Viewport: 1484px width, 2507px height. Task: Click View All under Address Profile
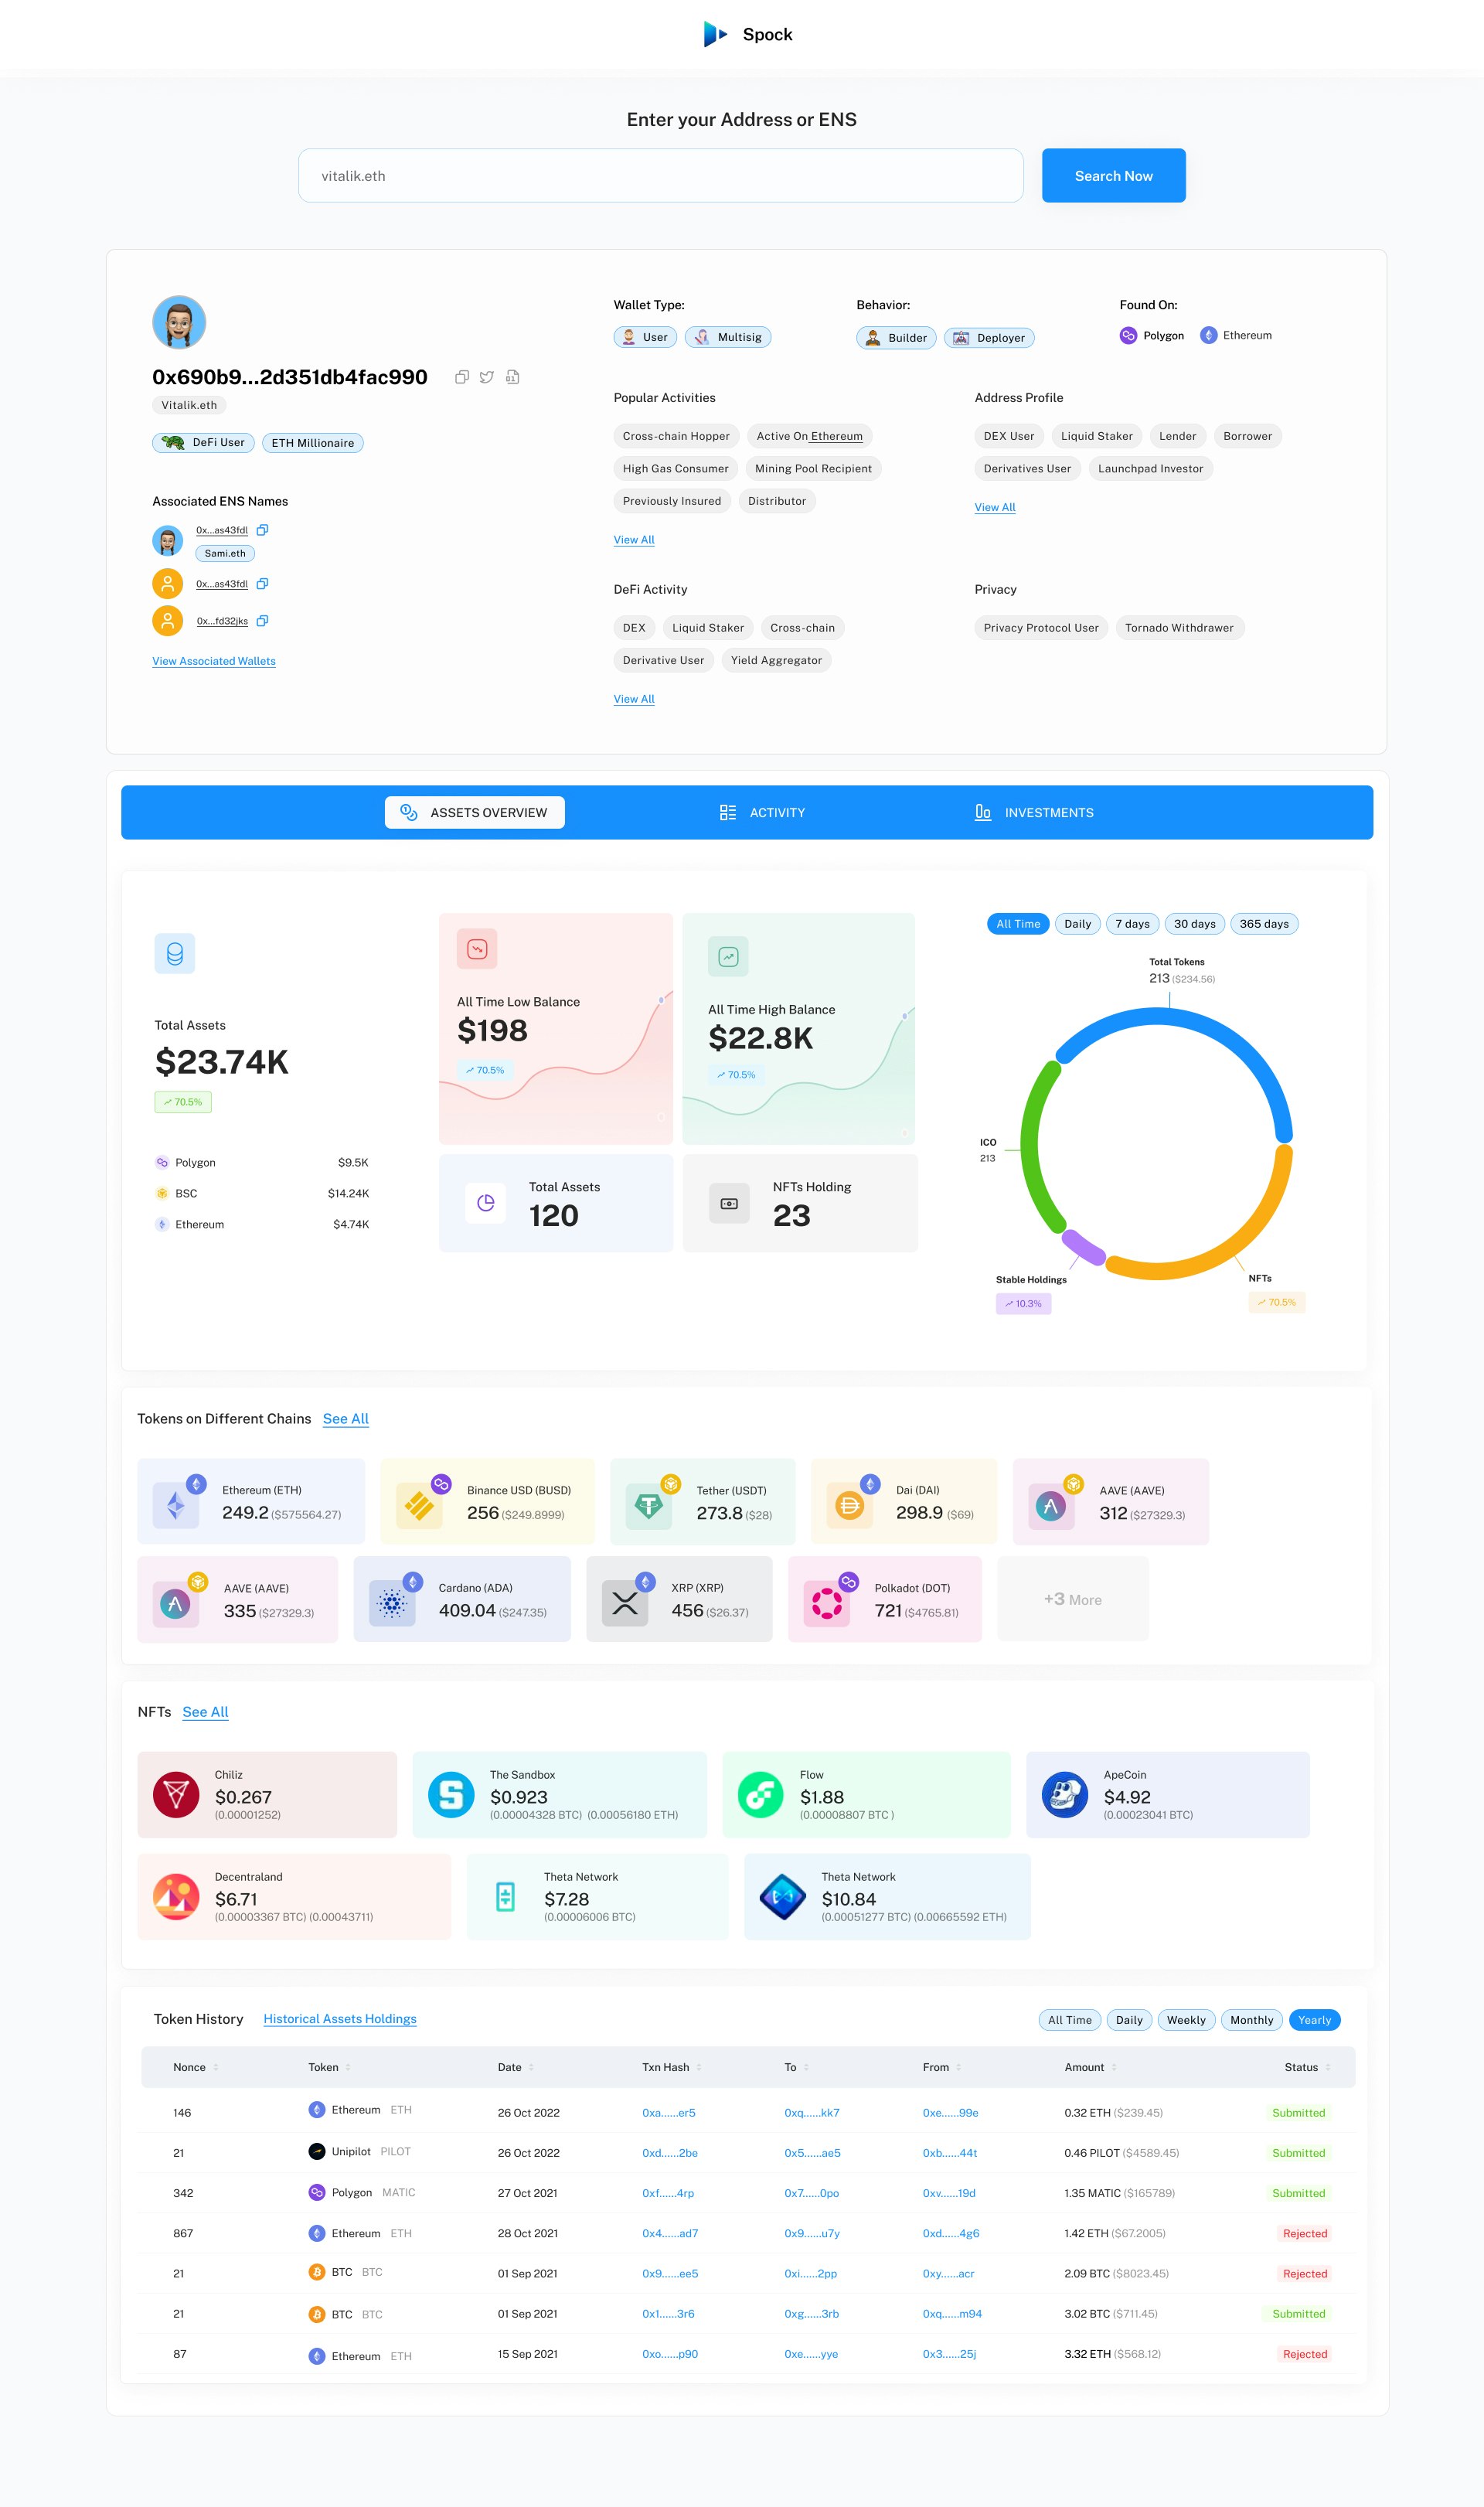click(995, 507)
